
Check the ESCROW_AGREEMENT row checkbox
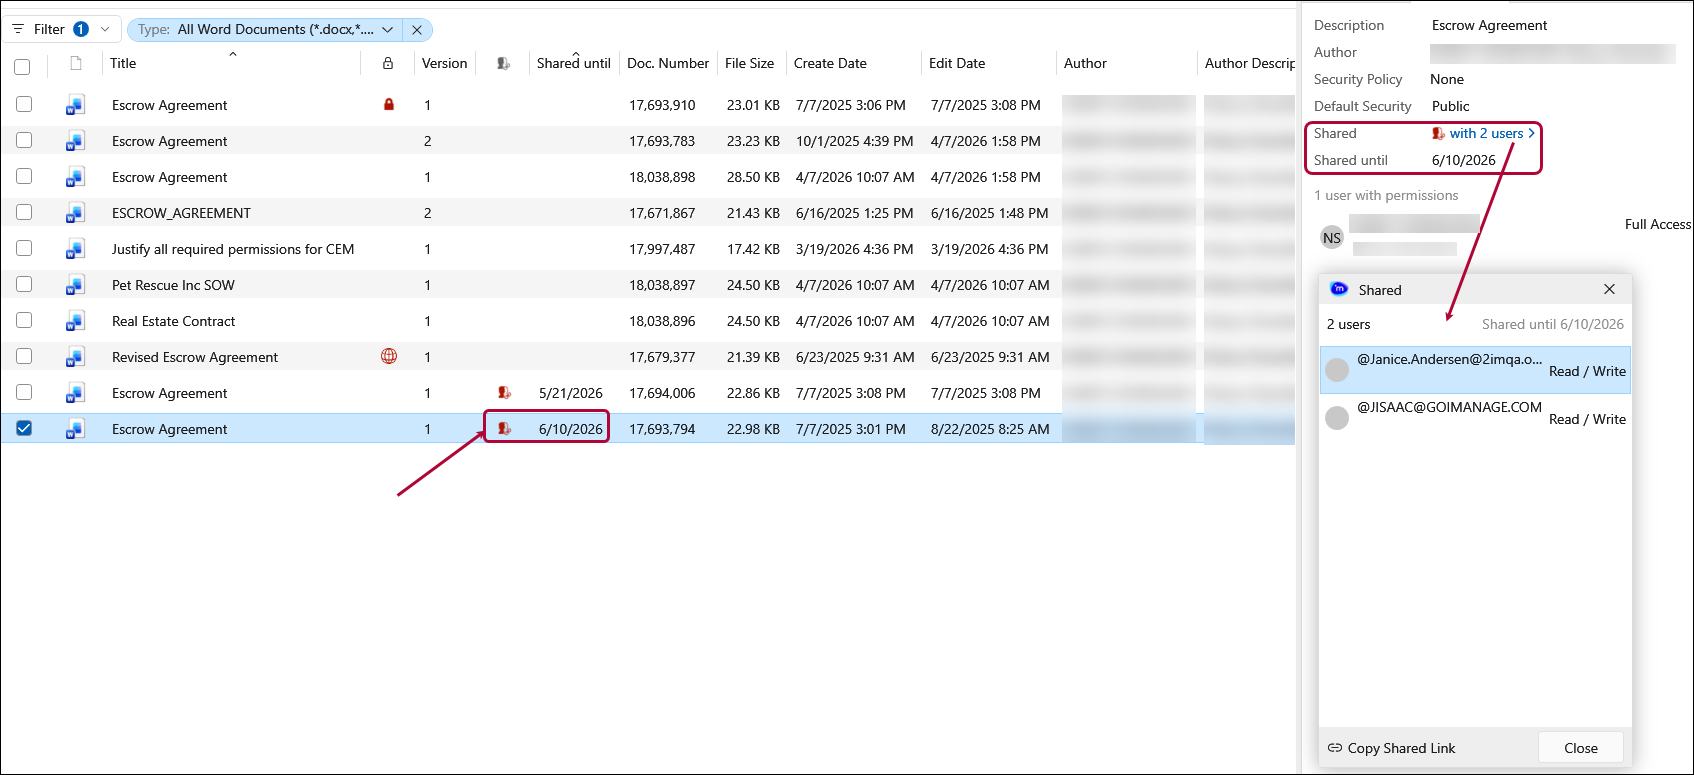tap(24, 212)
